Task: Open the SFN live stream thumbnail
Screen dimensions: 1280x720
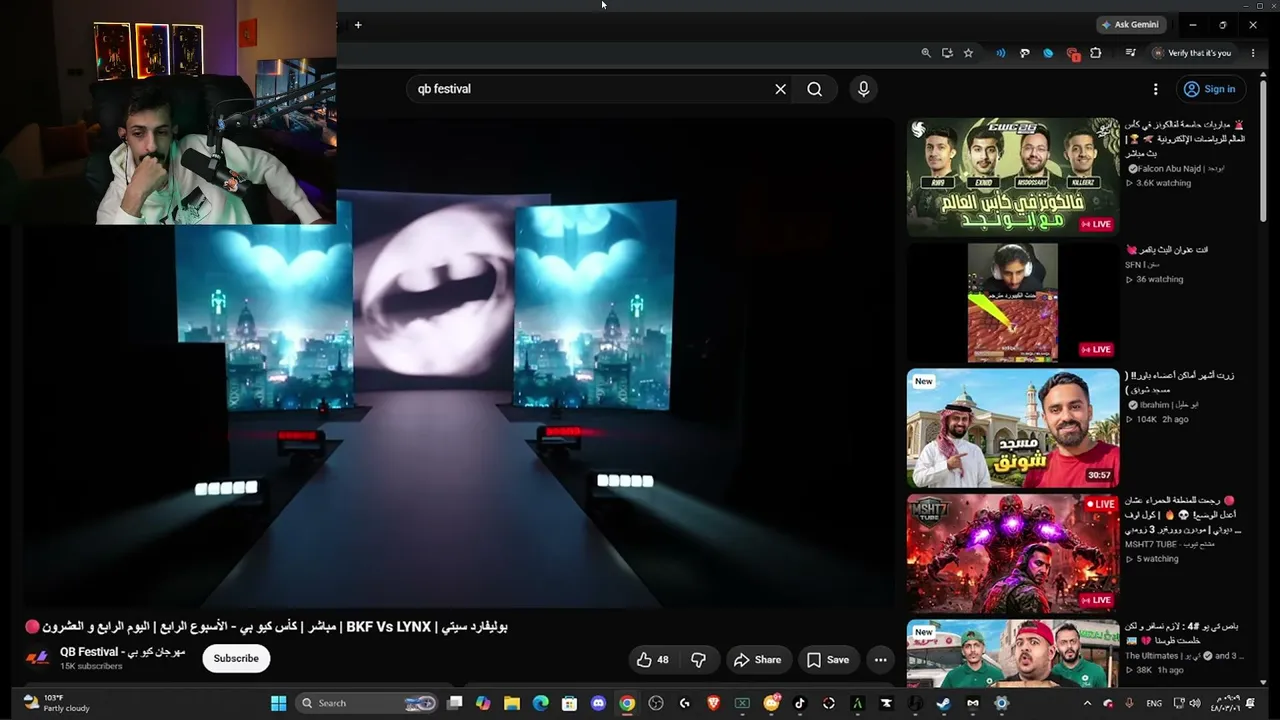Action: pyautogui.click(x=1013, y=302)
